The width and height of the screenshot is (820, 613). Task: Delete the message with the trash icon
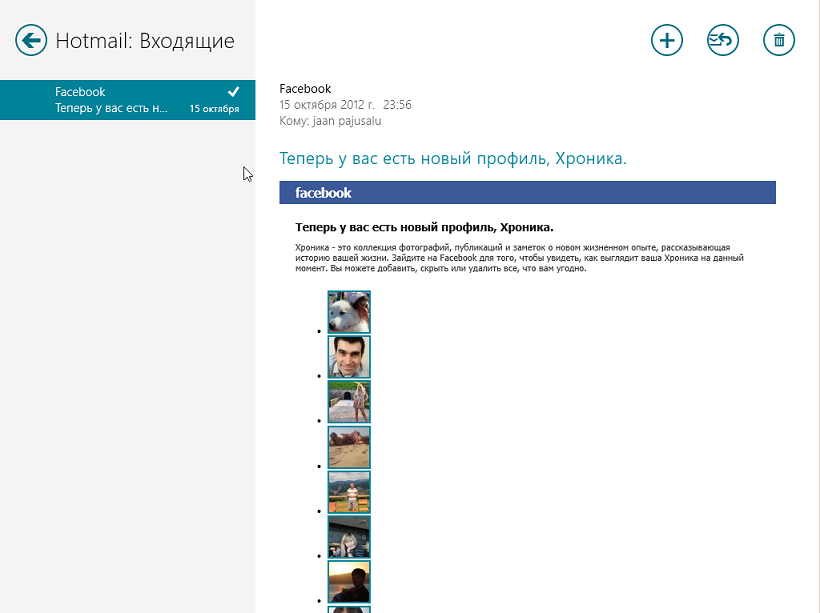tap(779, 40)
